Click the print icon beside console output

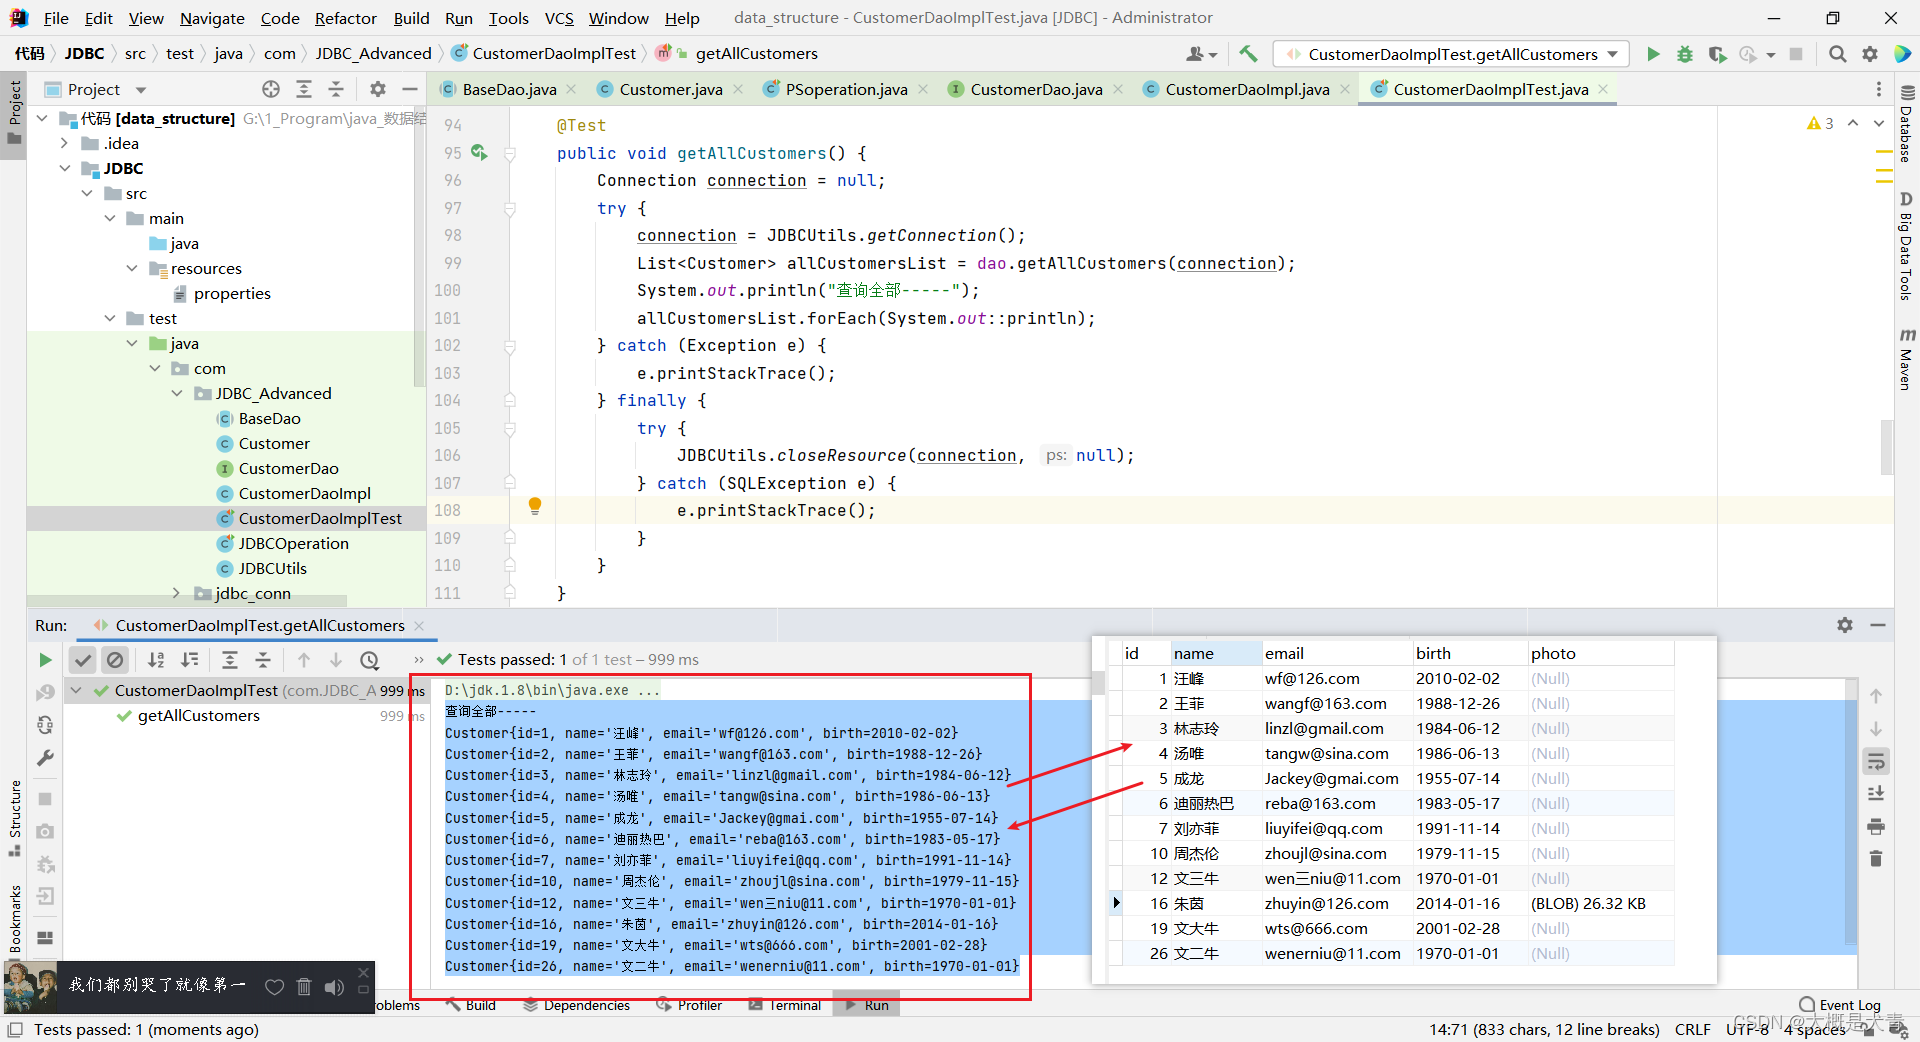point(1876,826)
